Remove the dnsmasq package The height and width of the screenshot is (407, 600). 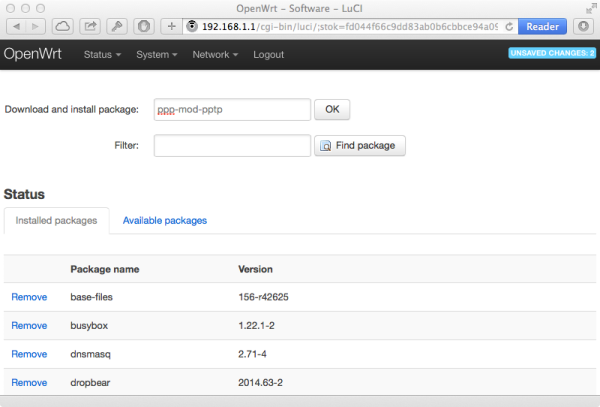29,354
